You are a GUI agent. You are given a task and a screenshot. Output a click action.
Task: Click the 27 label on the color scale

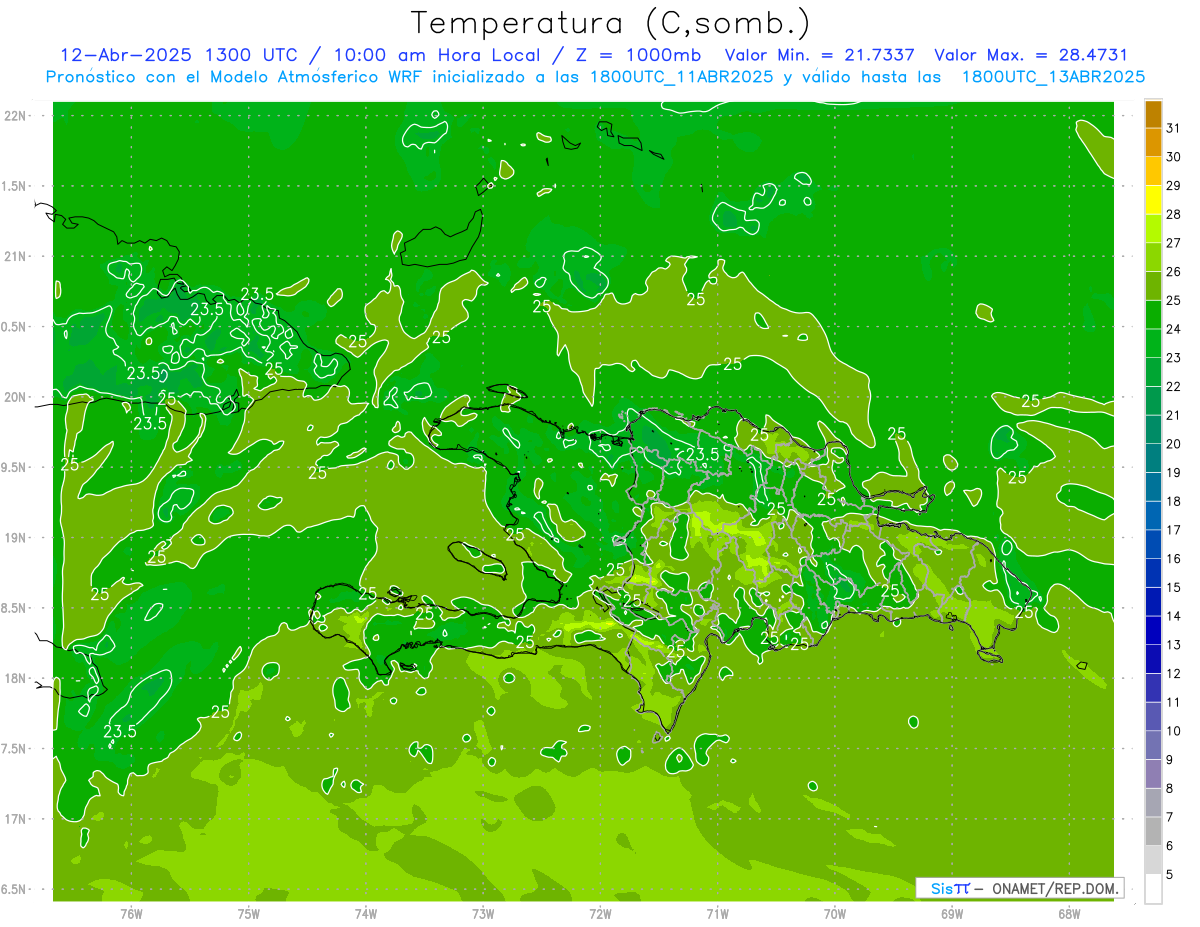pos(1174,243)
